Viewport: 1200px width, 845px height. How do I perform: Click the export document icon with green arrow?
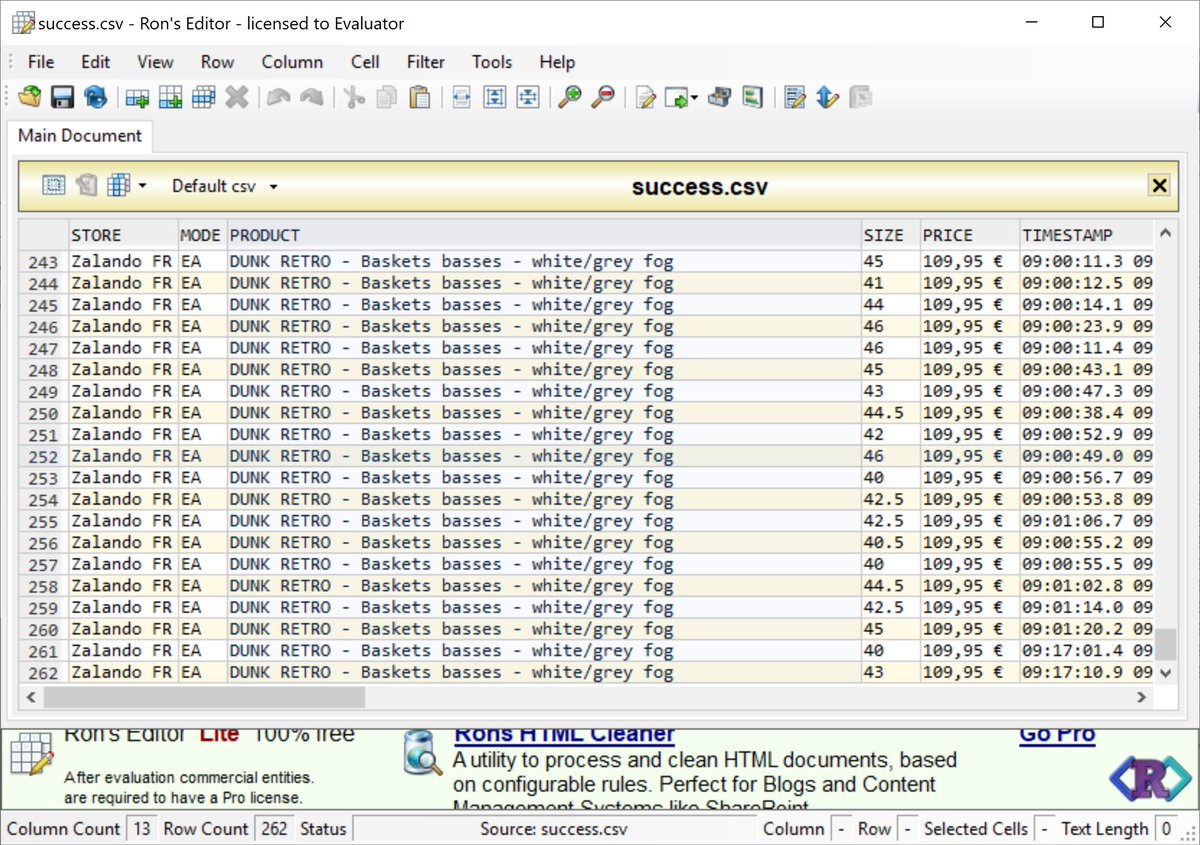pyautogui.click(x=677, y=97)
